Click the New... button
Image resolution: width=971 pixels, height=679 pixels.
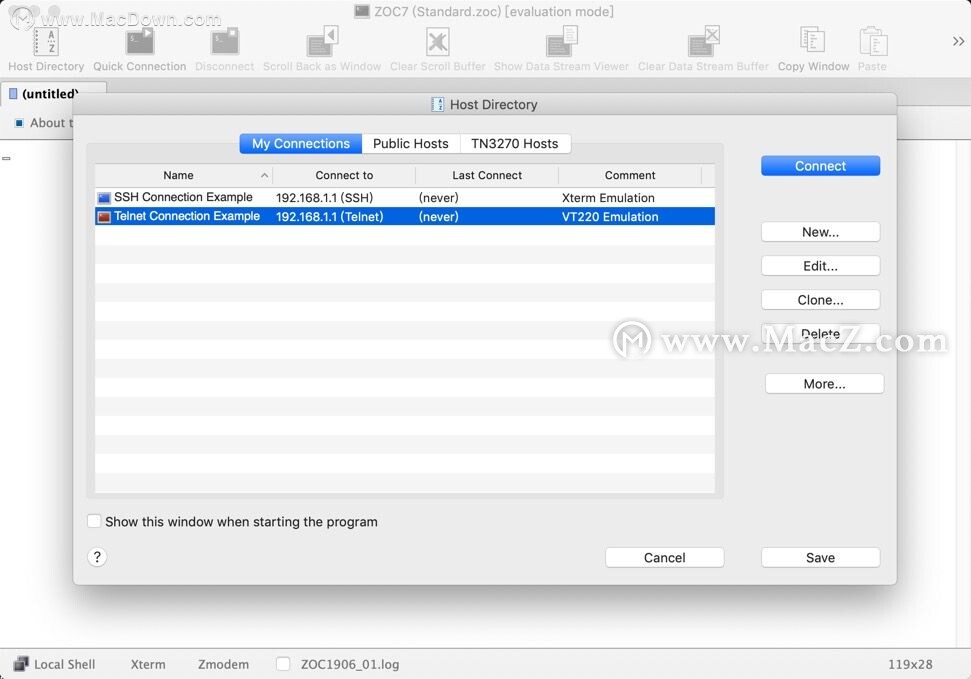tap(820, 232)
